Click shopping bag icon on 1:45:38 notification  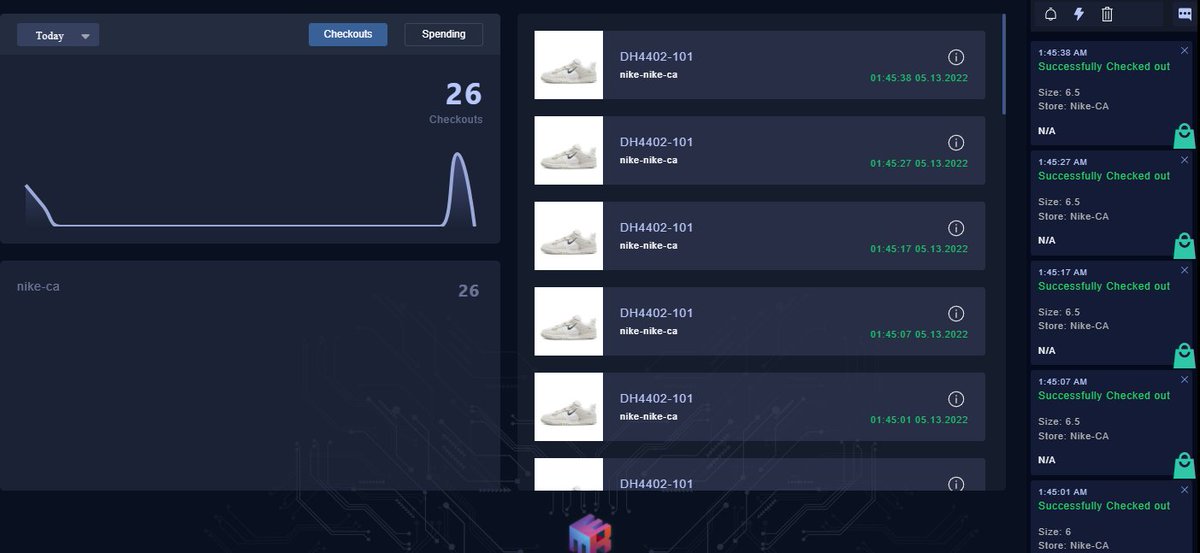pos(1184,136)
